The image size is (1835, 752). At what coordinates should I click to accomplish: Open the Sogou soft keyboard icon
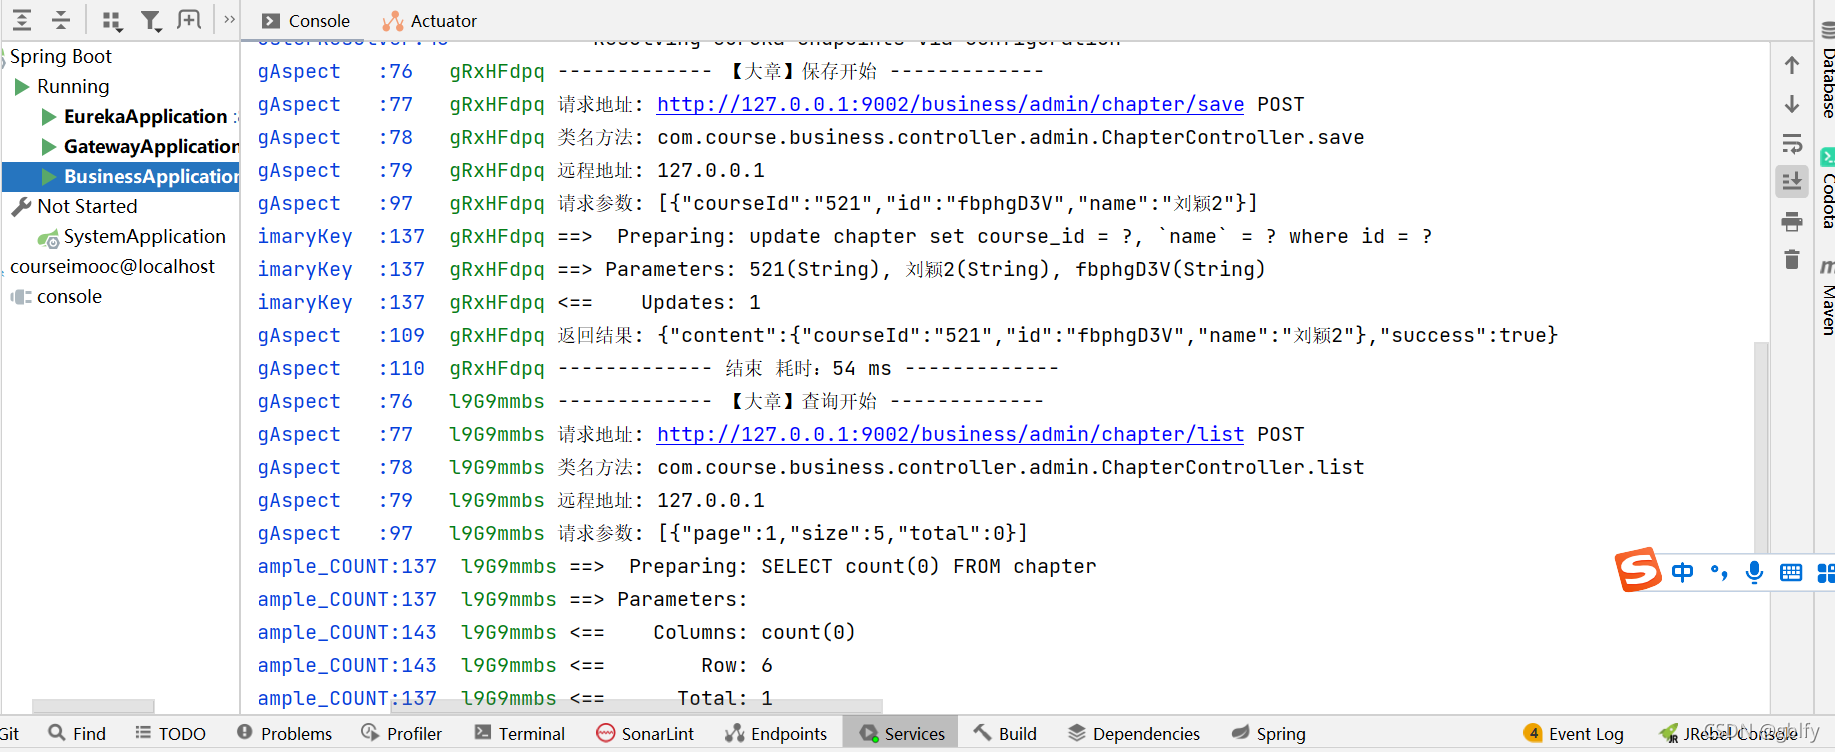coord(1791,572)
